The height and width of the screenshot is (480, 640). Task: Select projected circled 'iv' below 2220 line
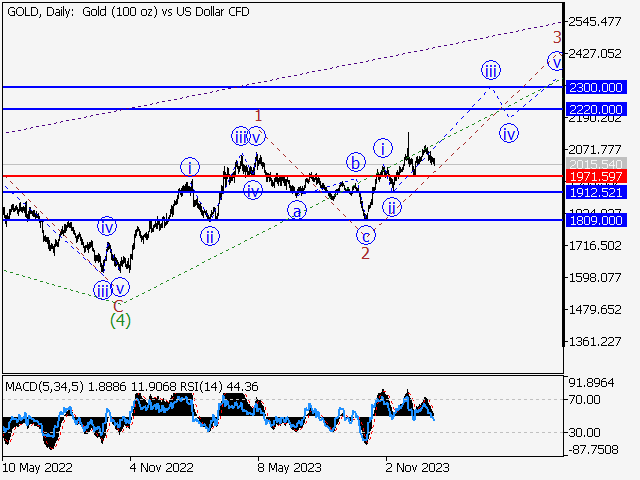point(510,132)
